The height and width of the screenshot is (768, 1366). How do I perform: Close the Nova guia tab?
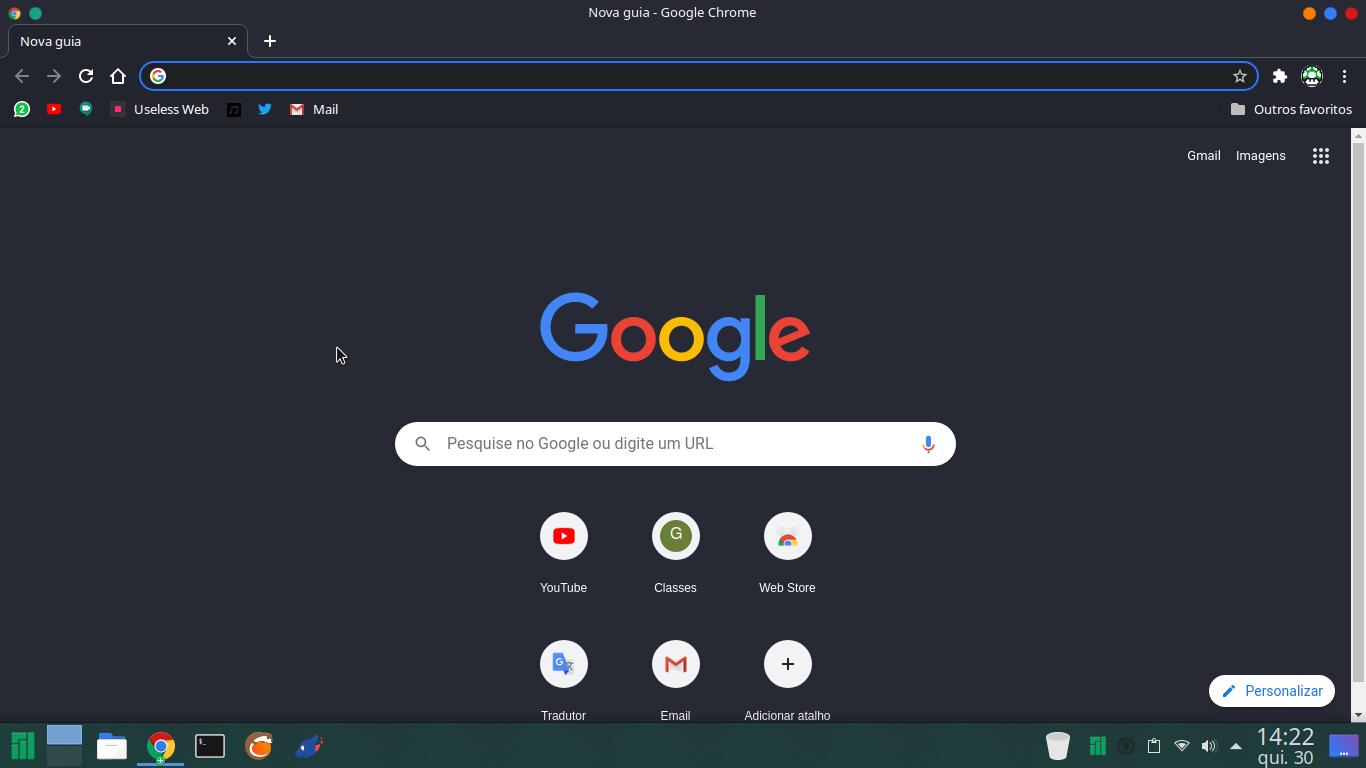click(x=232, y=41)
